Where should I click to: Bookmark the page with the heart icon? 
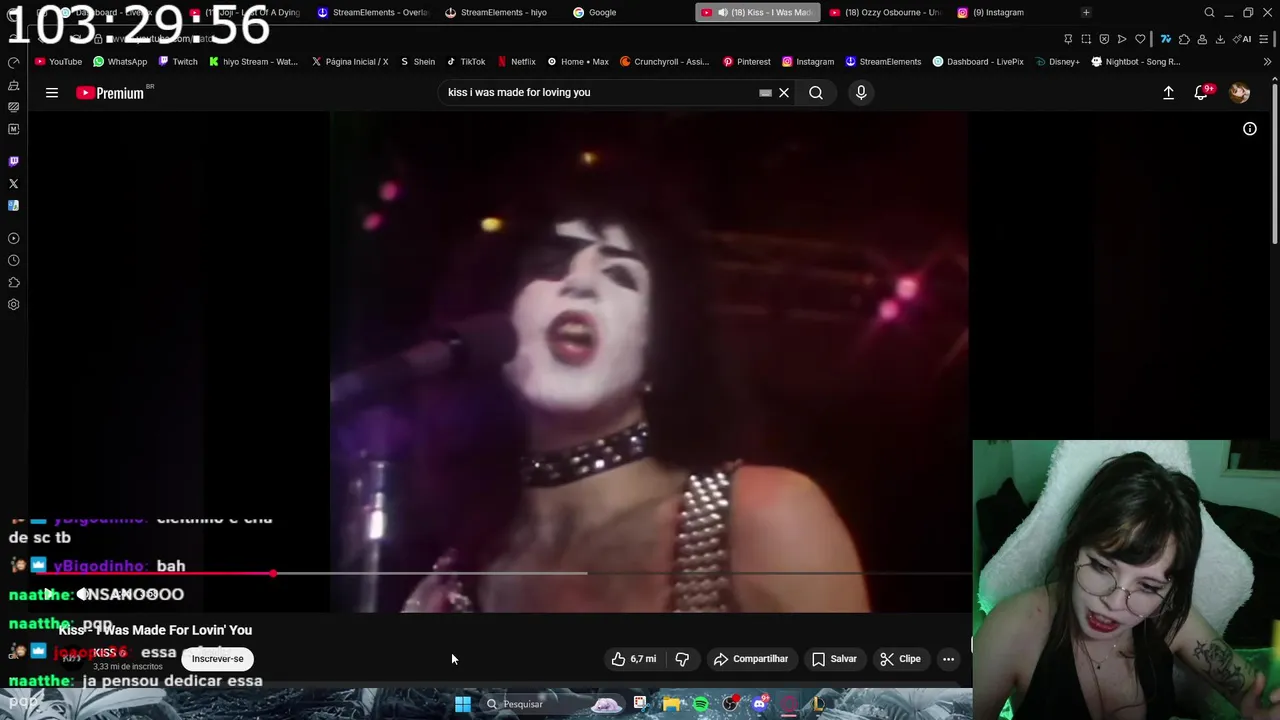click(1140, 39)
